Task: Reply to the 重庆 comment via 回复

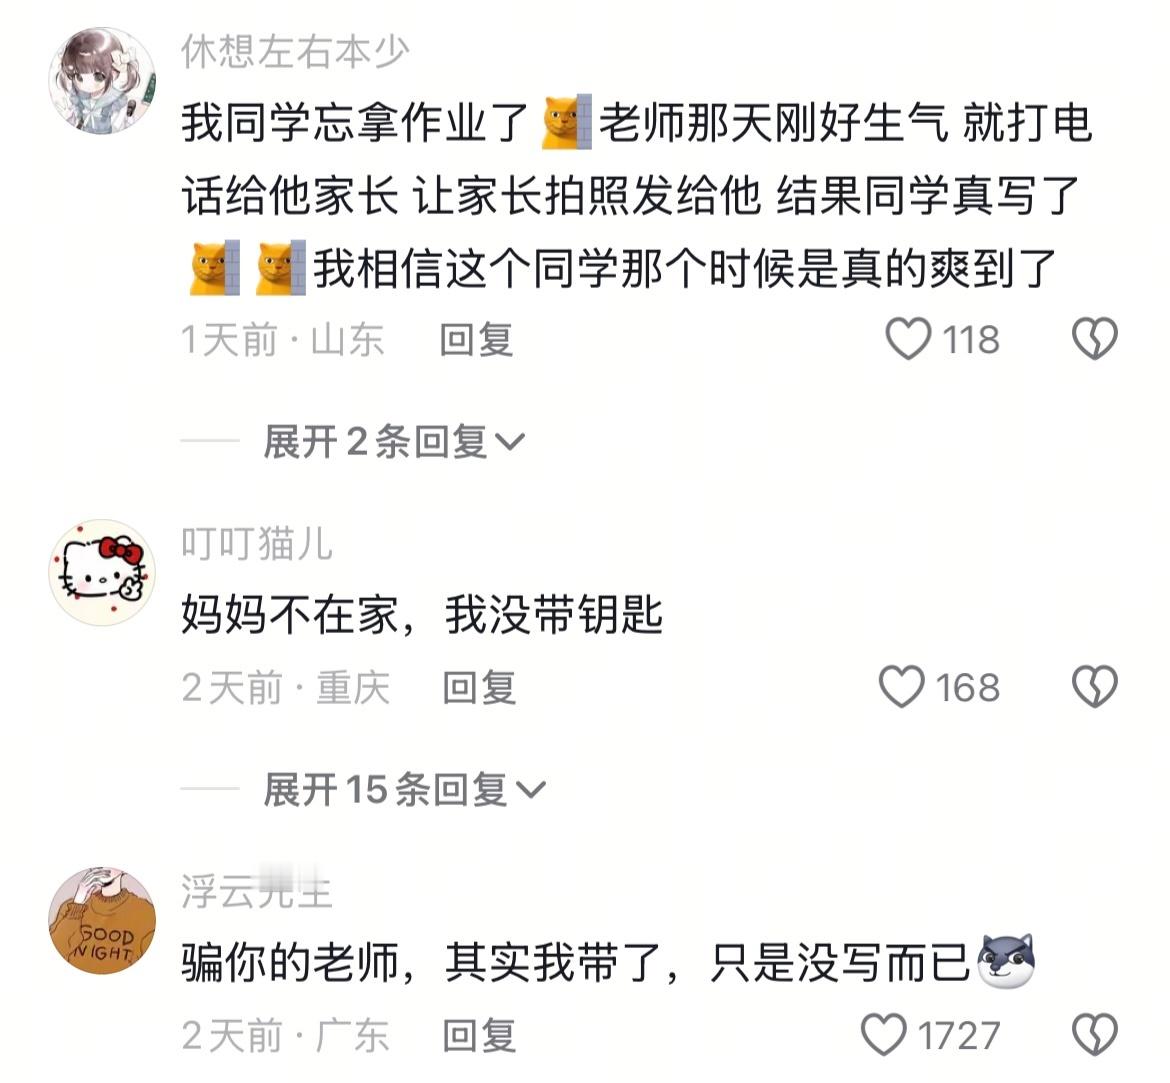Action: pos(479,687)
